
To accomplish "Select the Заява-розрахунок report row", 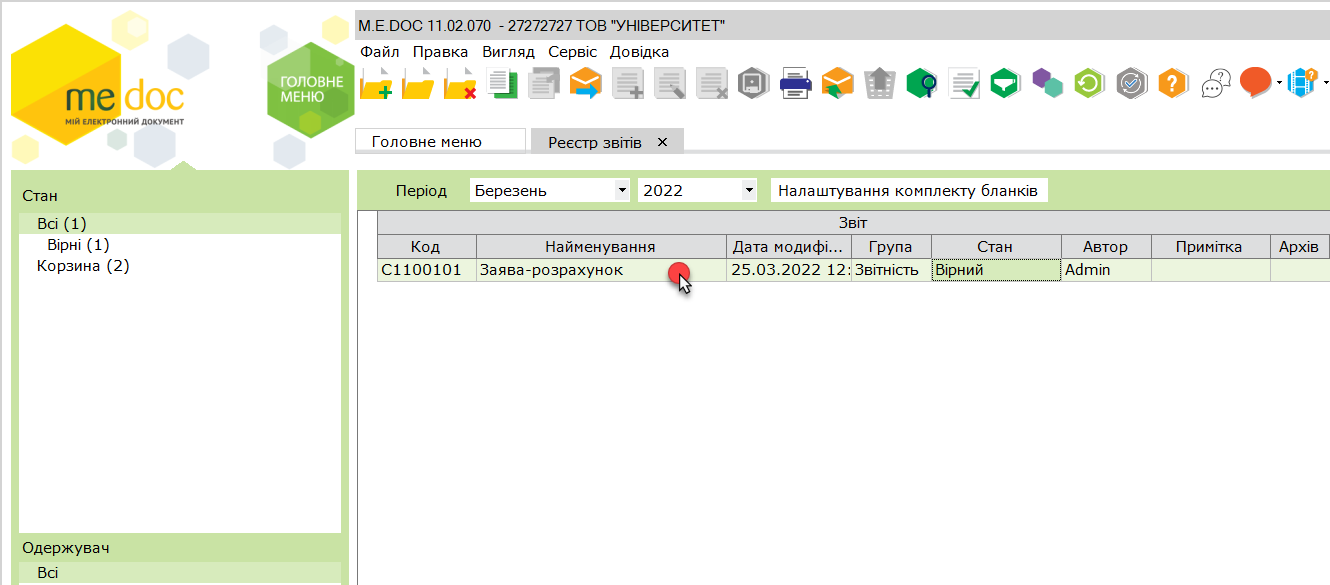I will [x=853, y=270].
